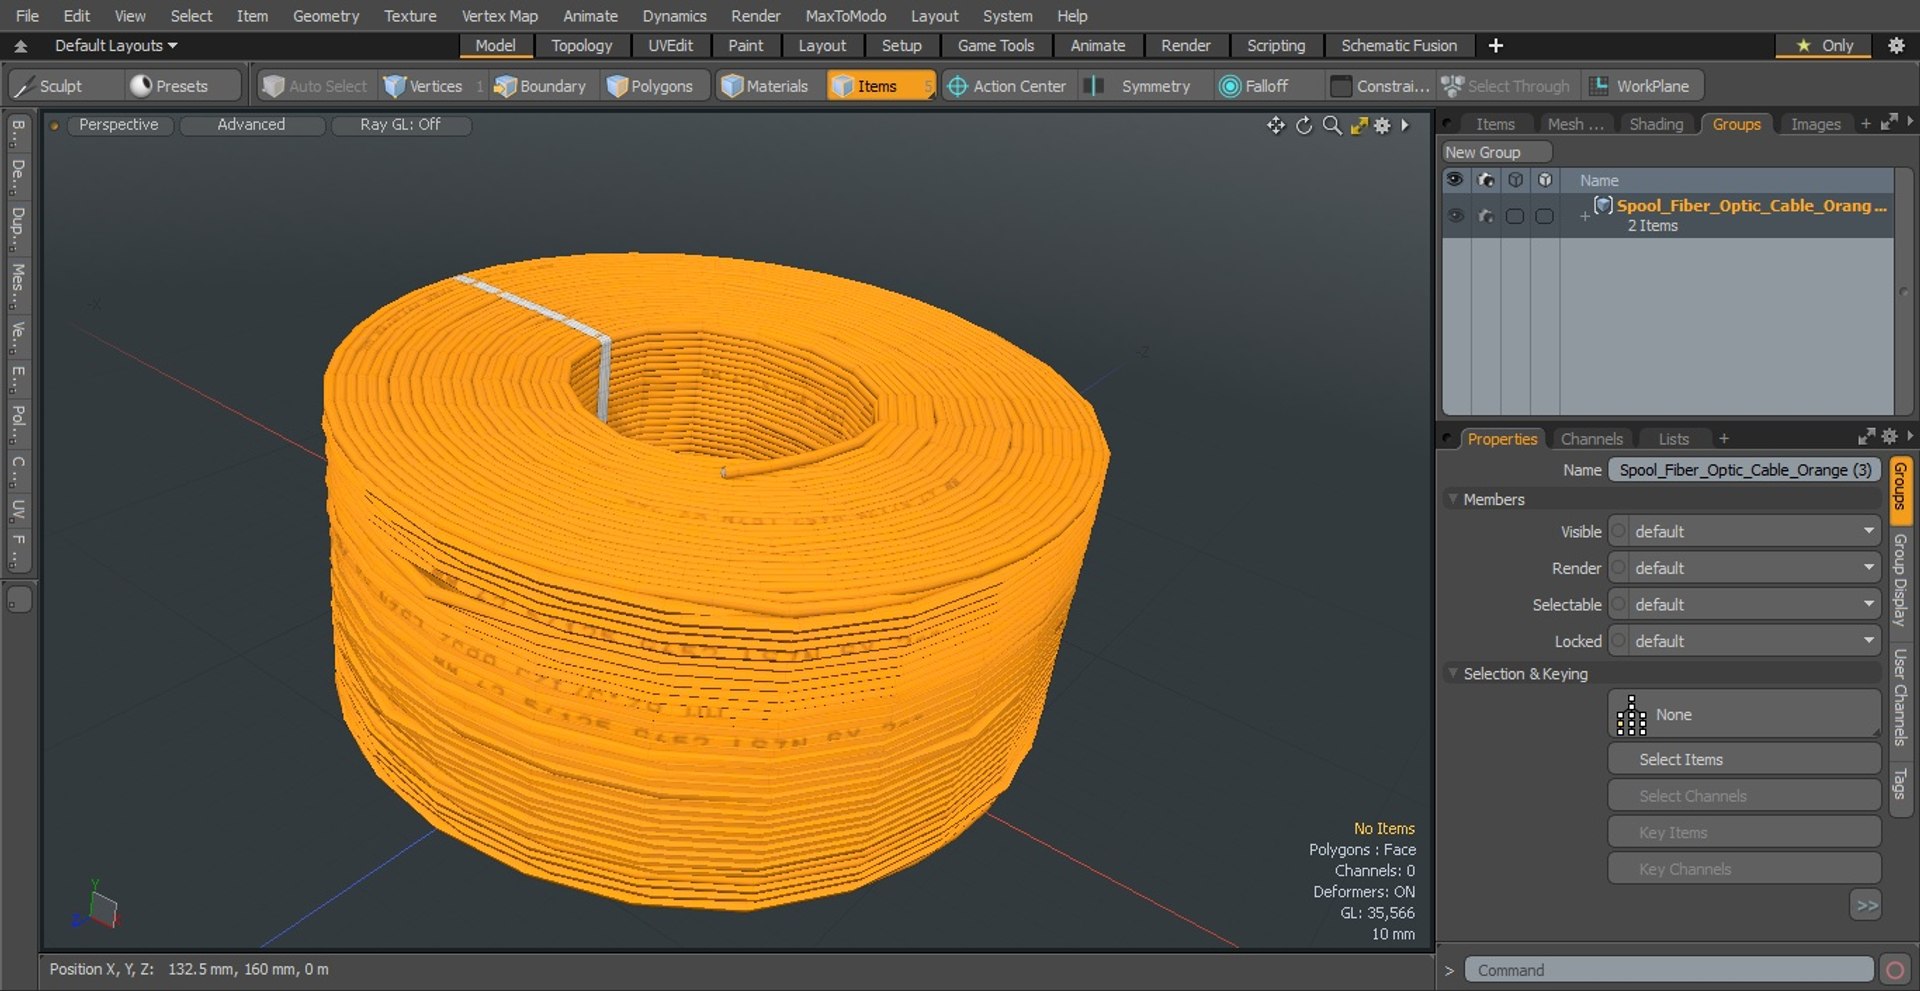Open the Default Layouts dropdown
Image resolution: width=1920 pixels, height=991 pixels.
point(116,45)
